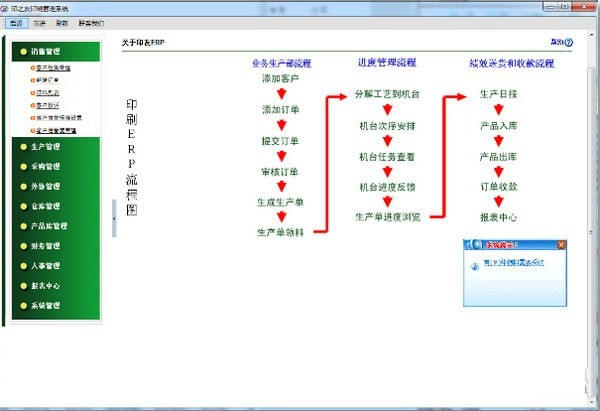Click the 进度管理流程 column heading
Image resolution: width=600 pixels, height=411 pixels.
coord(387,62)
